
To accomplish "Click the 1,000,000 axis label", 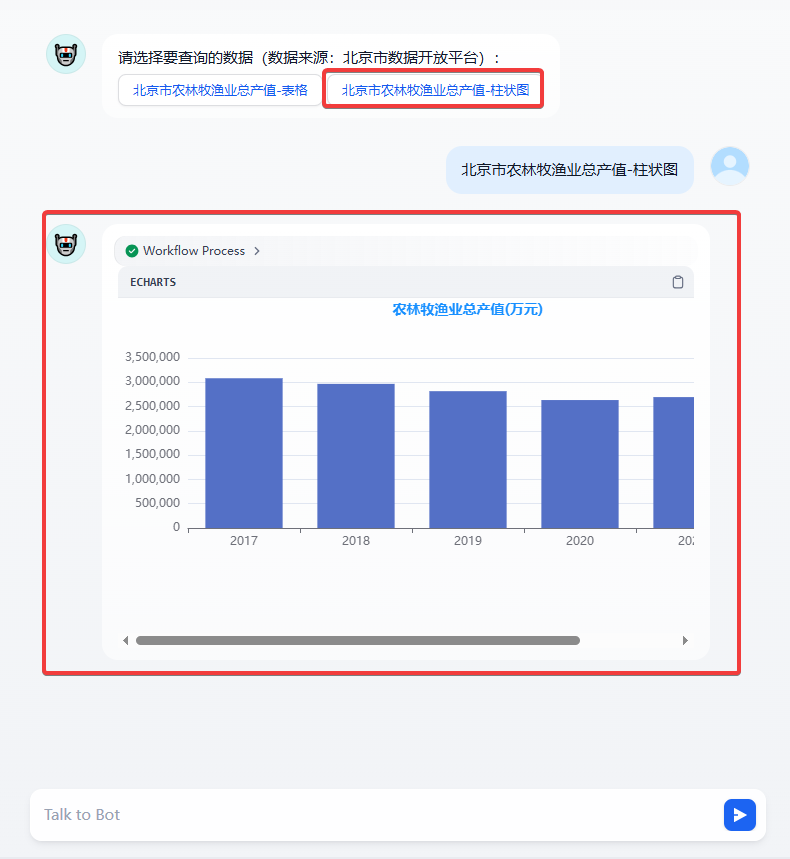I will click(152, 479).
